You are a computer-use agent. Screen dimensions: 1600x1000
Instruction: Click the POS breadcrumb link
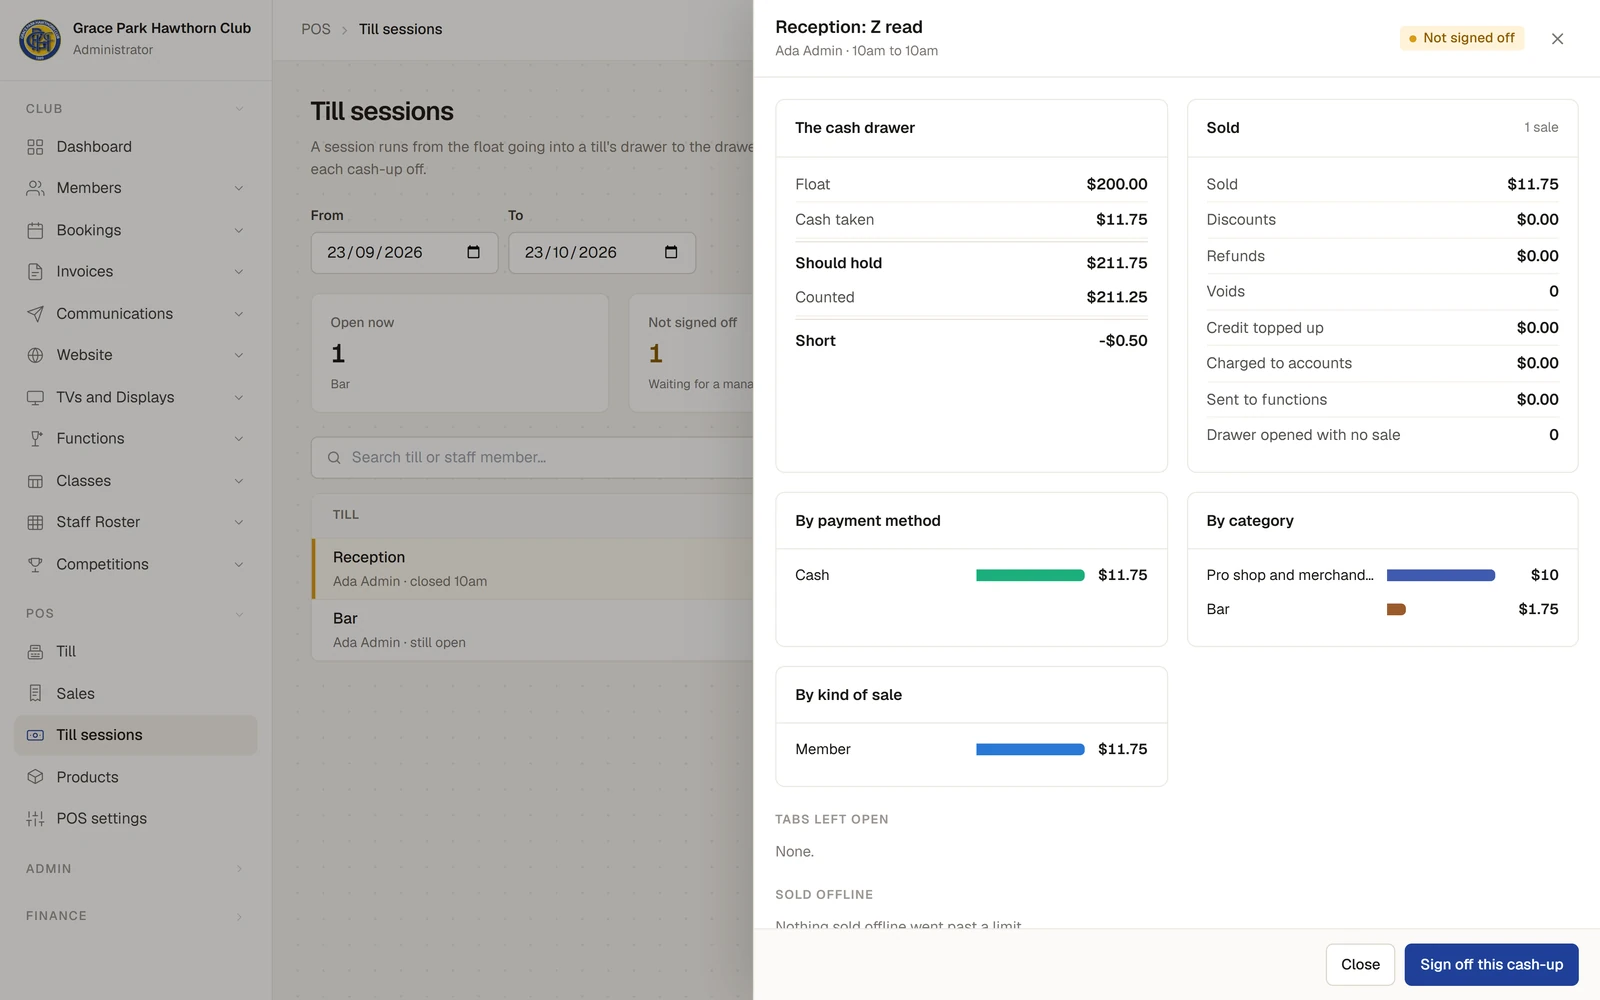tap(316, 29)
